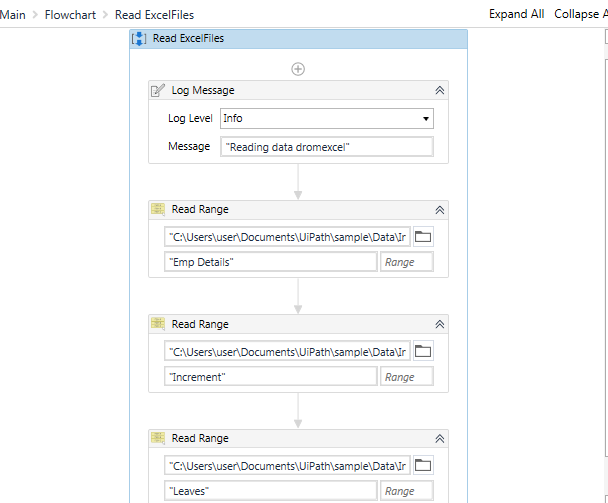
Task: Collapse the Leaves Read Range activity
Action: pos(439,438)
